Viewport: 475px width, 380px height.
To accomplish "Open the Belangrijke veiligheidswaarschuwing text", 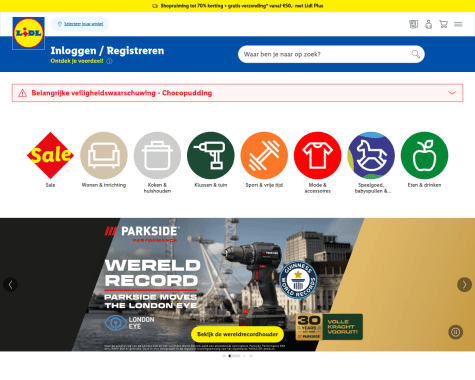I will click(122, 93).
